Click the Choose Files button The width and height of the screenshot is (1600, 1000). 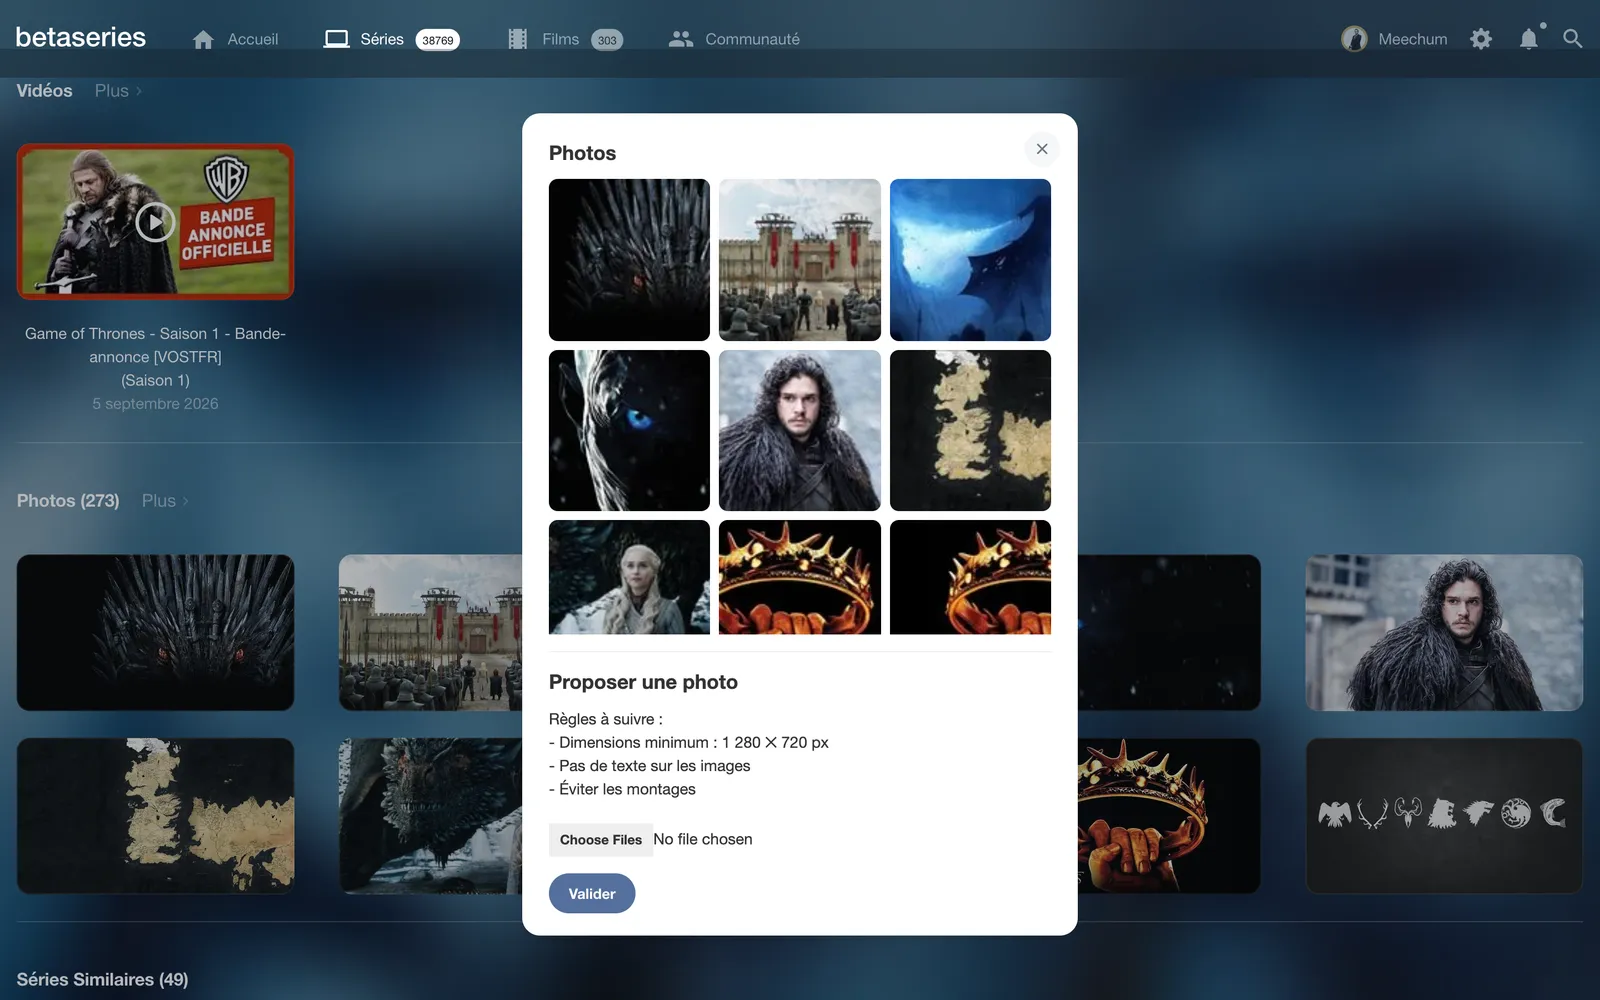[600, 840]
